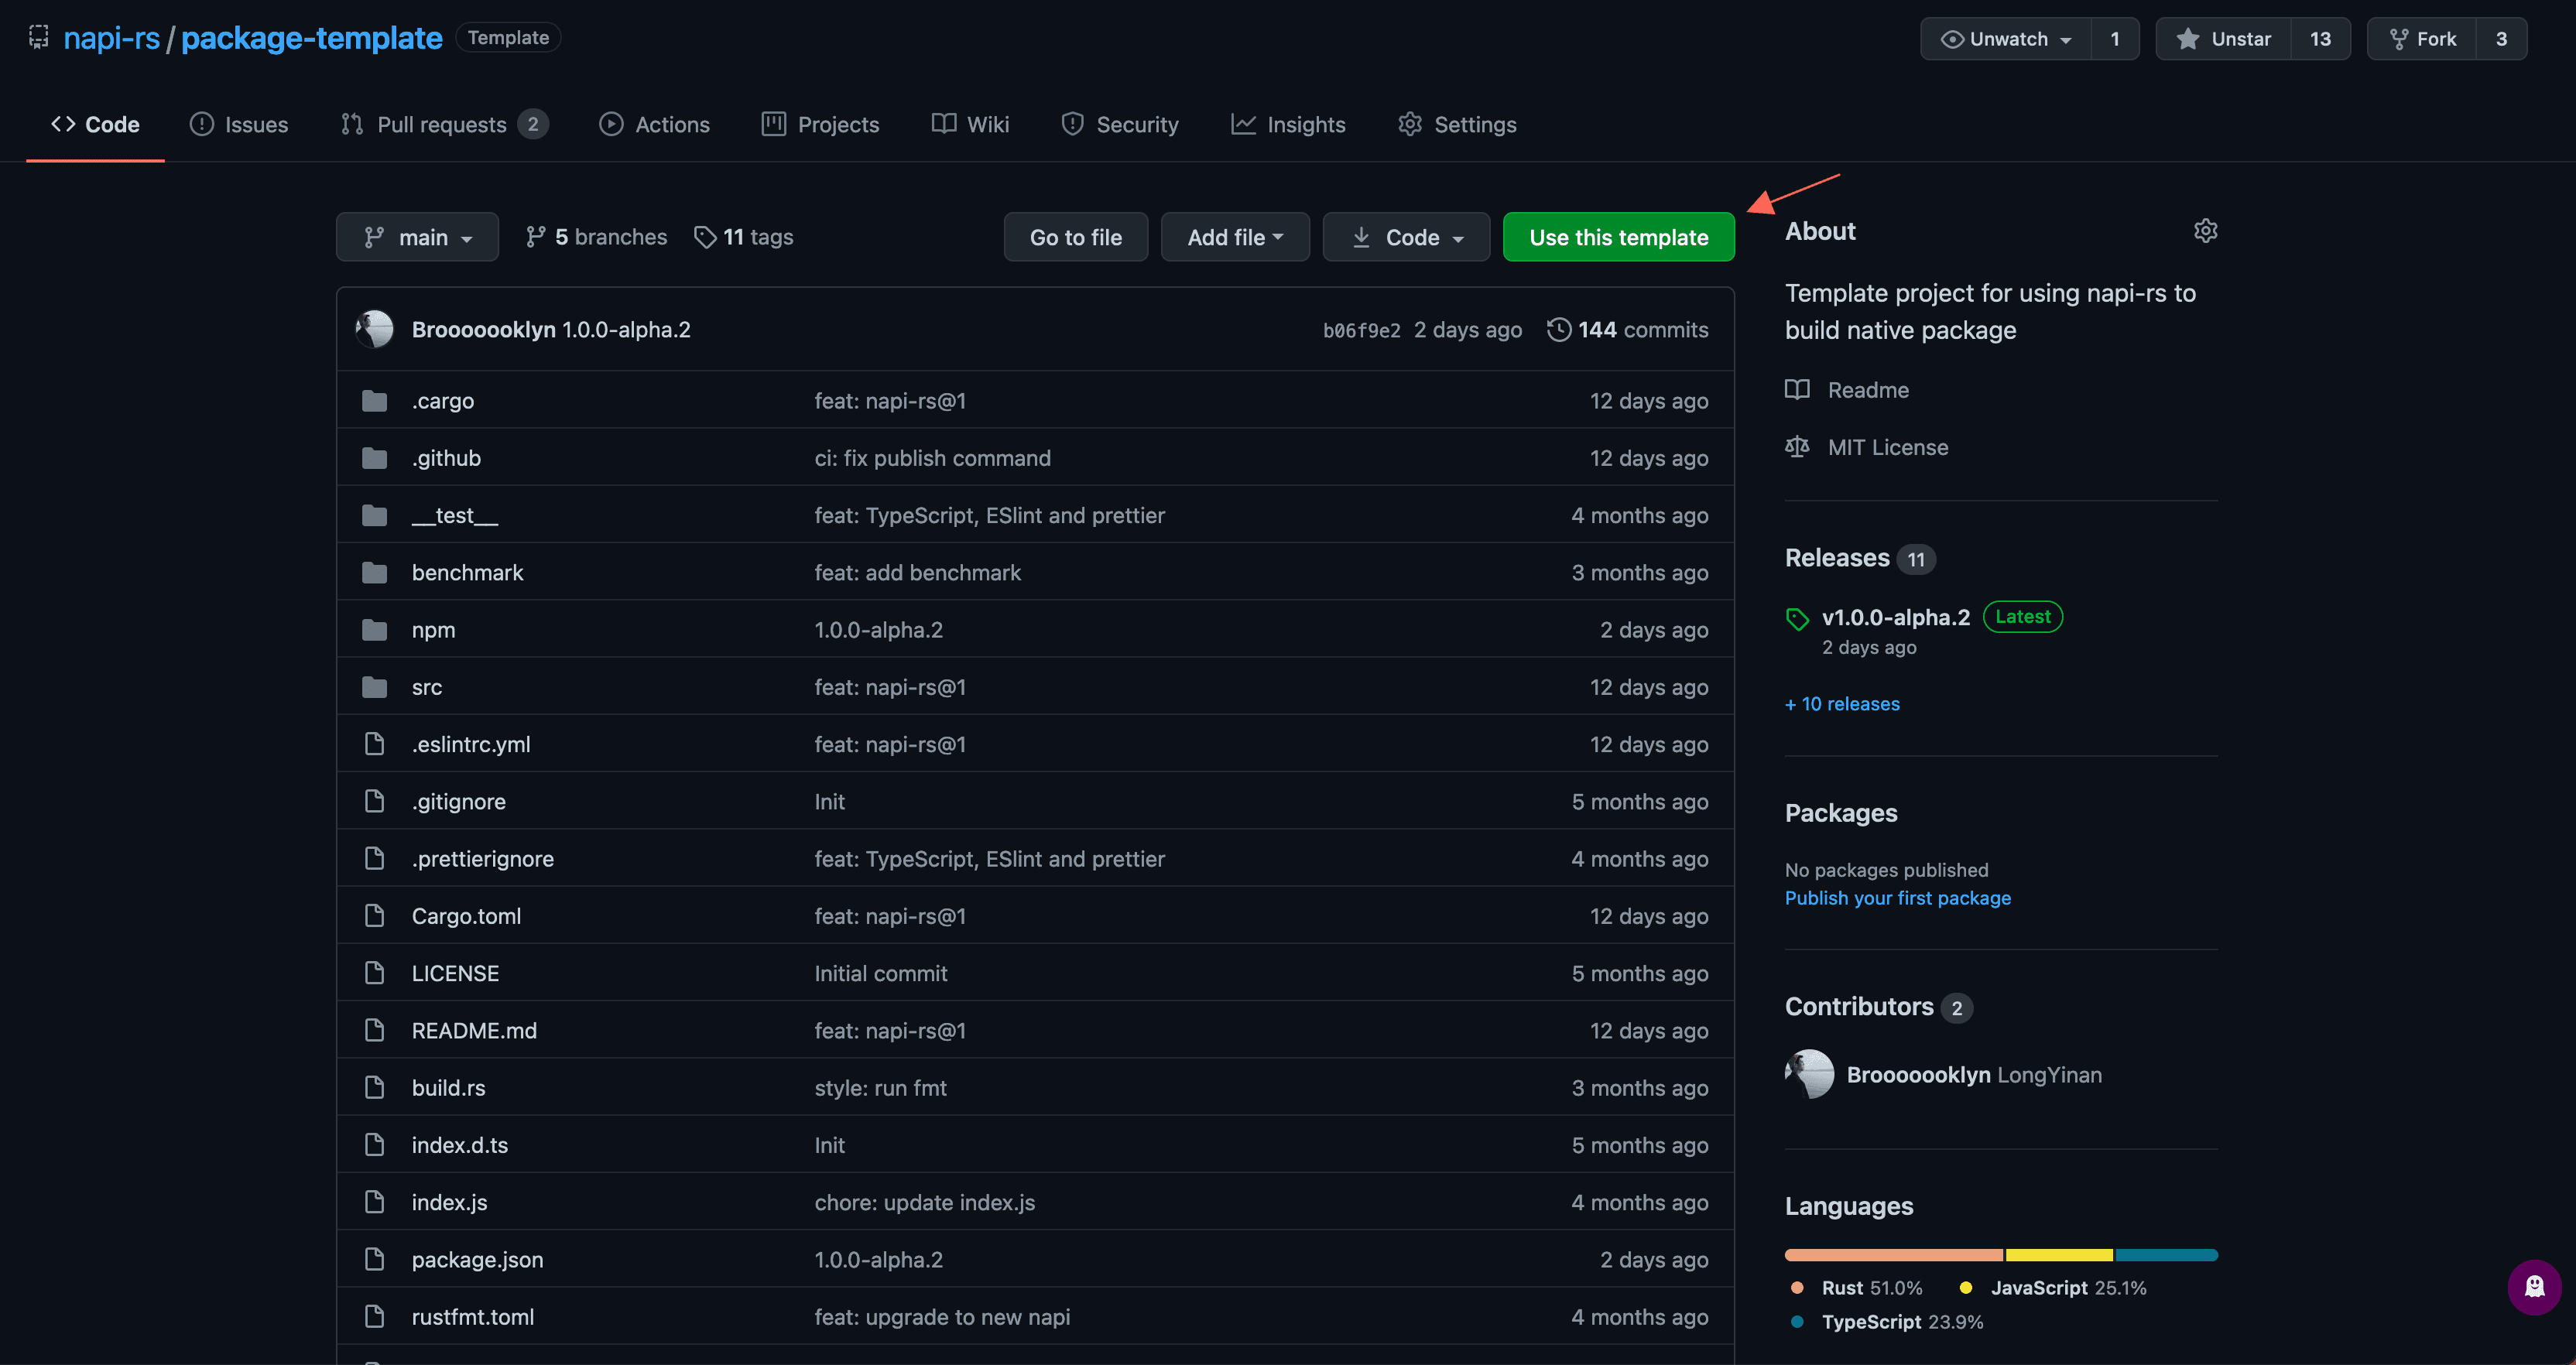Click the v1.0.0-alpha.2 release tag icon
This screenshot has height=1365, width=2576.
coord(1797,619)
